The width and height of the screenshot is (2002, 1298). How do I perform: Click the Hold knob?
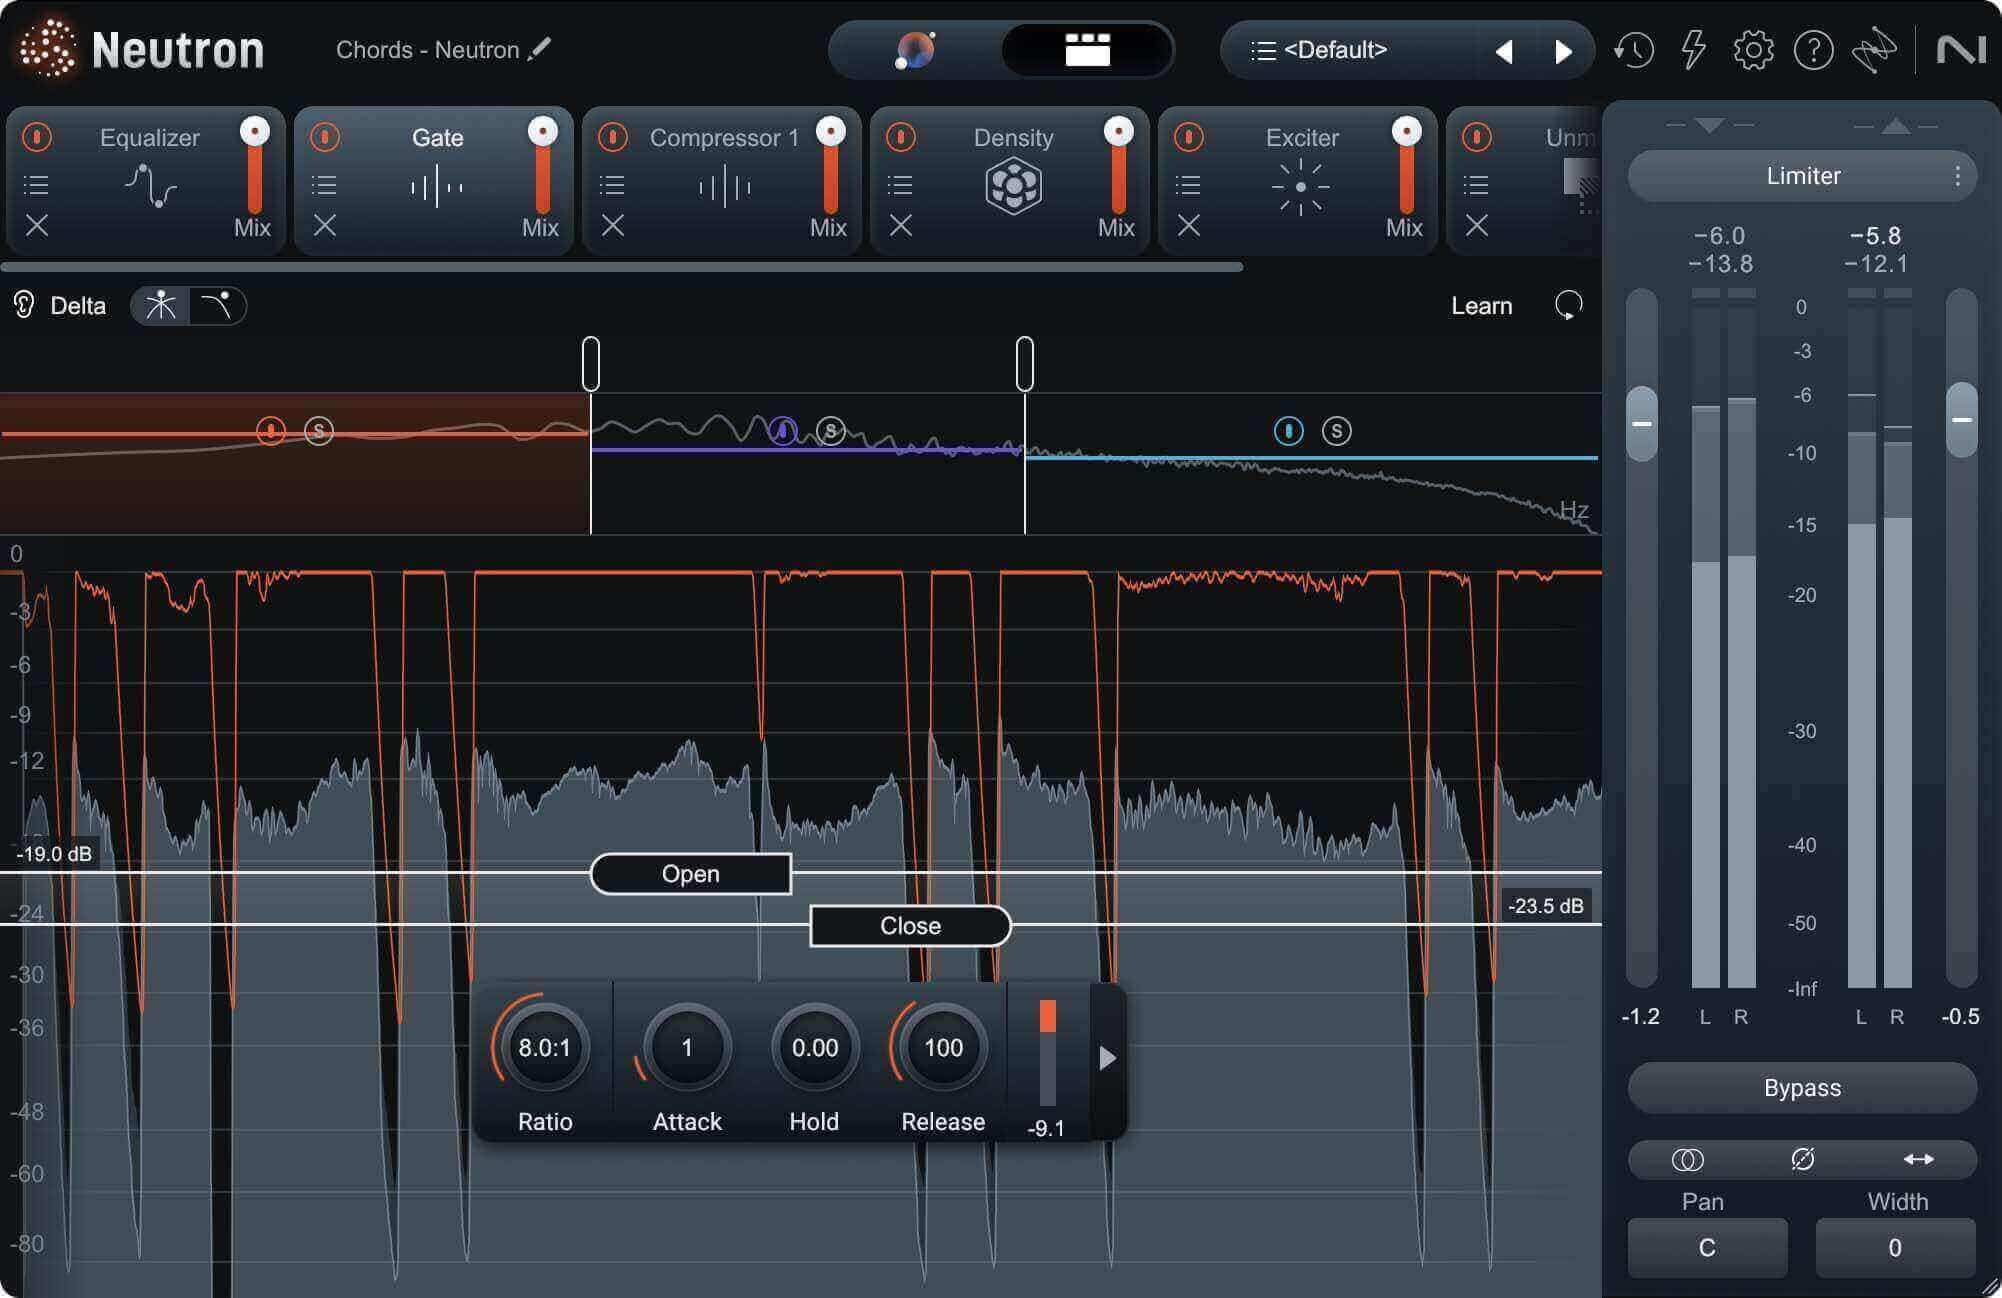pyautogui.click(x=815, y=1048)
